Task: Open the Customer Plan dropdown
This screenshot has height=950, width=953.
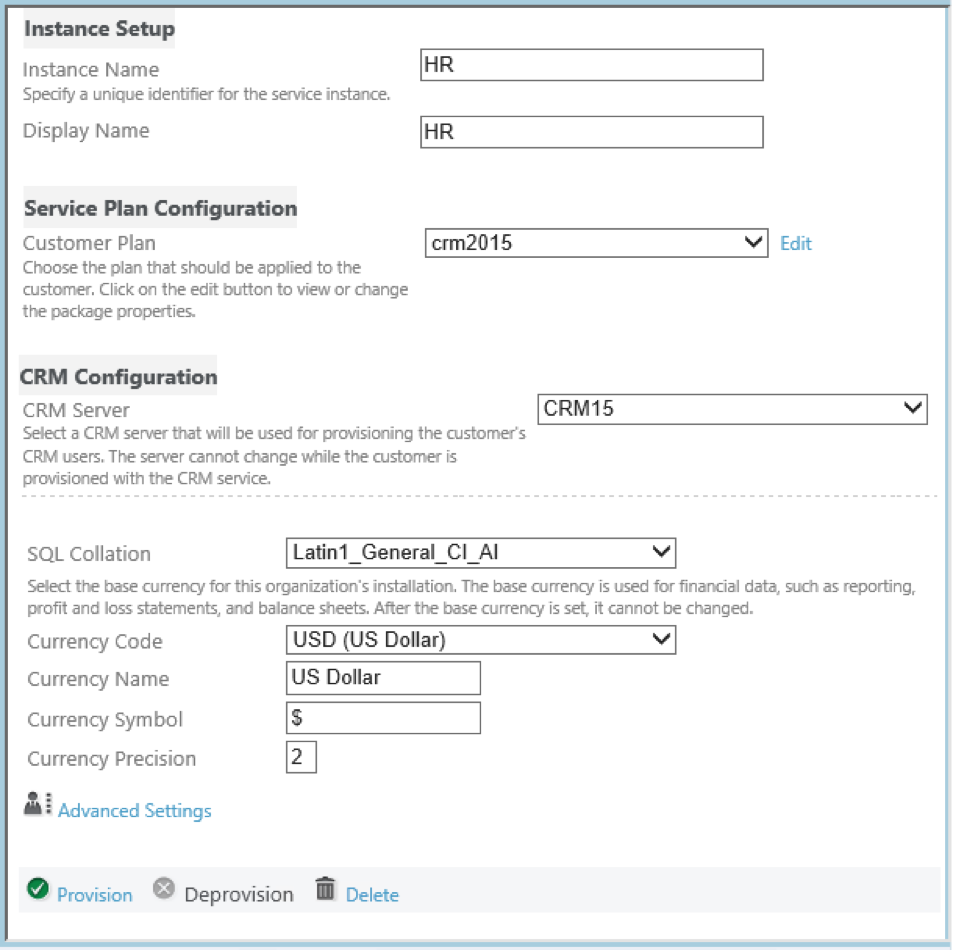Action: (596, 243)
